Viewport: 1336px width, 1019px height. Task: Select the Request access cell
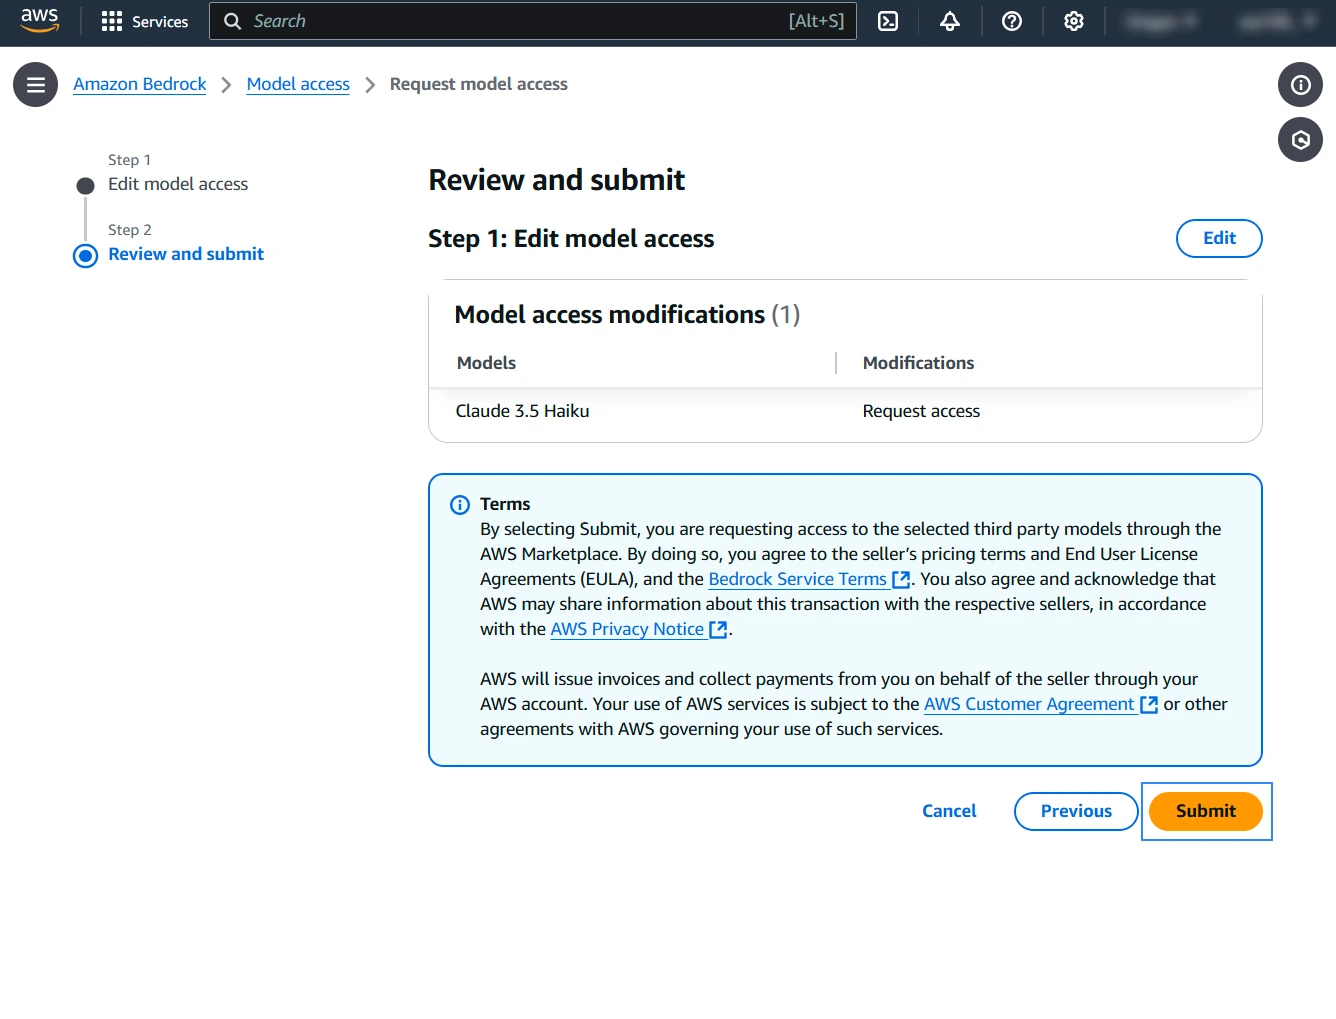[921, 411]
